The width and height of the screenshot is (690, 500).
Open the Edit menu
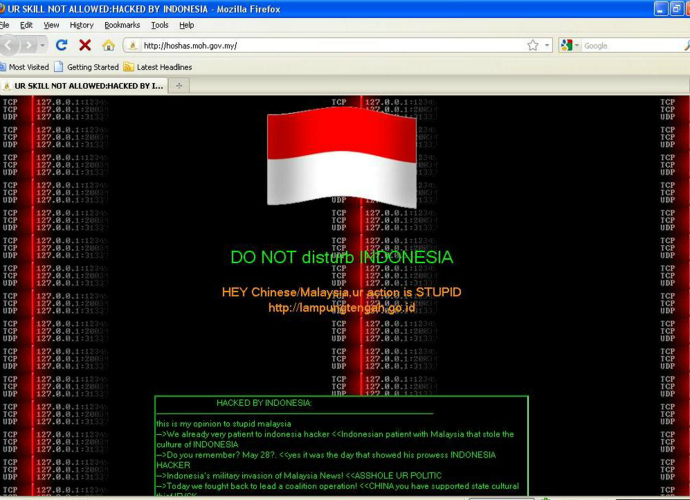click(x=26, y=25)
